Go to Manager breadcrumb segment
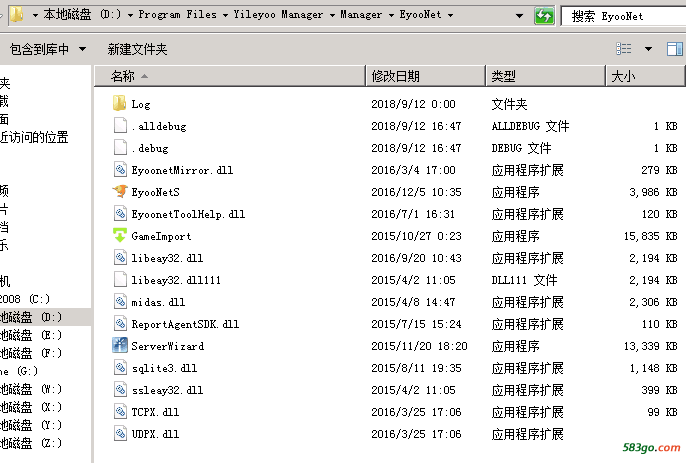This screenshot has width=686, height=463. coord(361,14)
